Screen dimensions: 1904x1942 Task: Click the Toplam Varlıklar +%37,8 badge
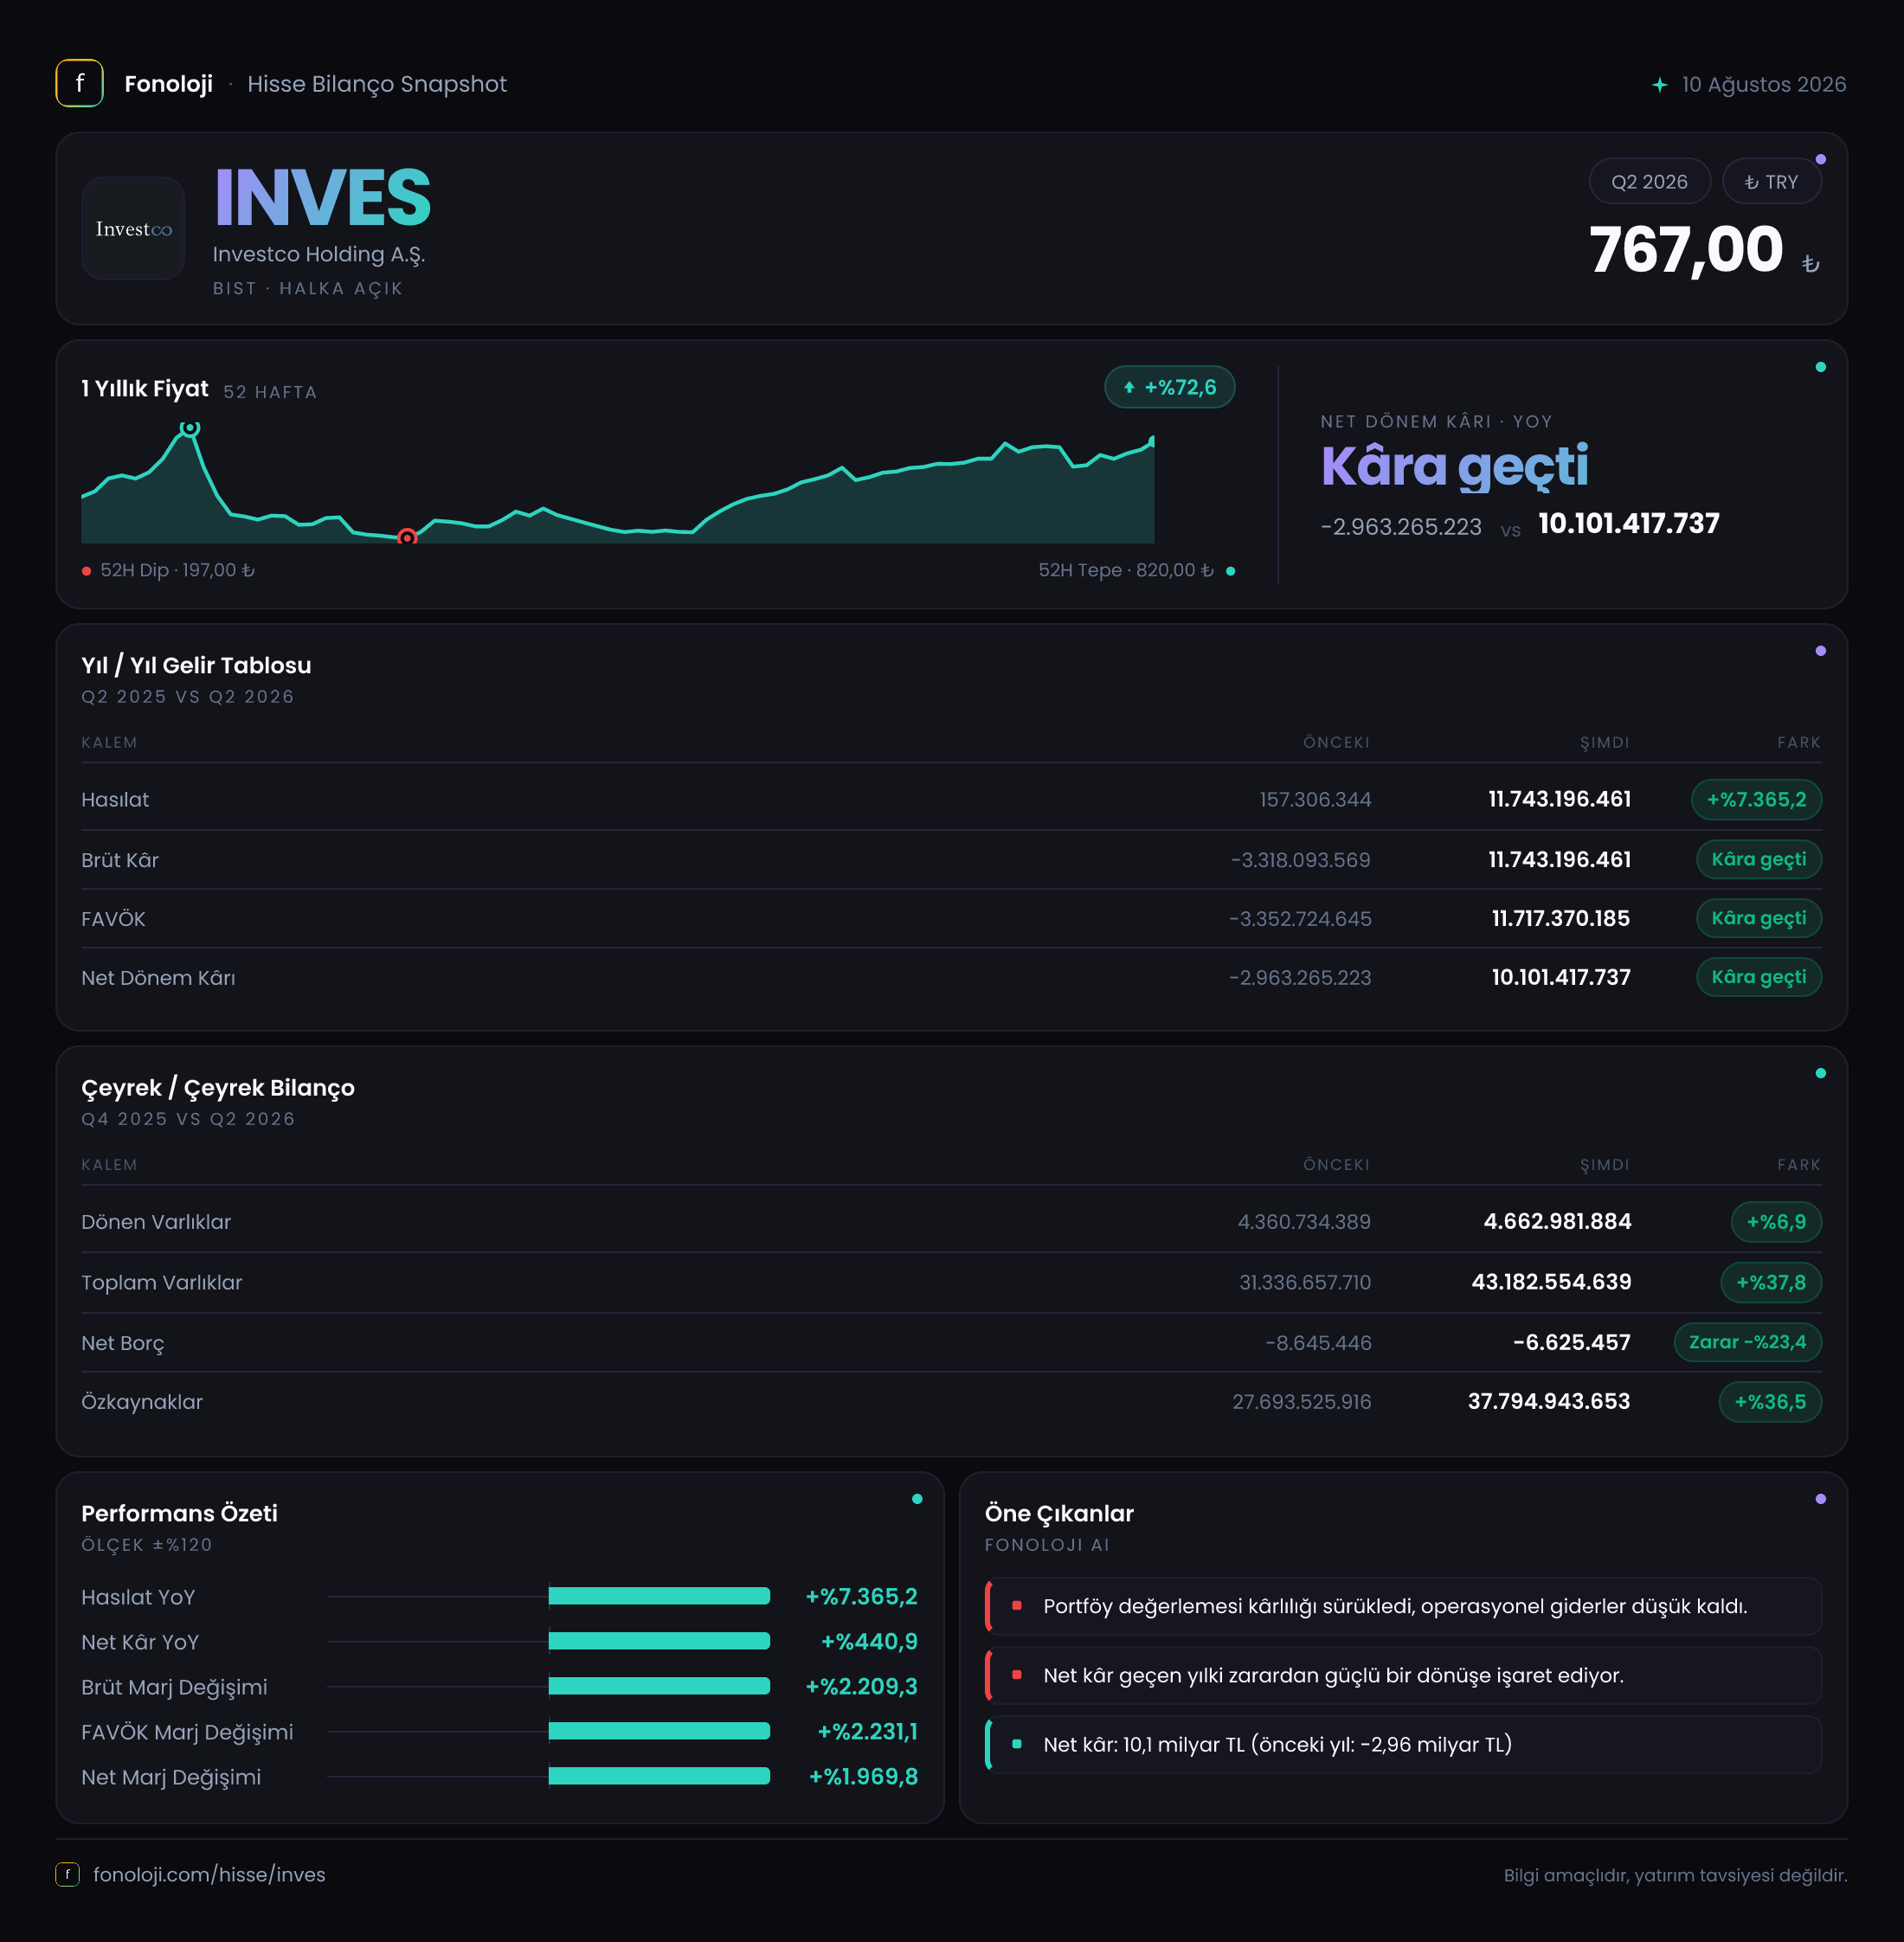tap(1771, 1282)
